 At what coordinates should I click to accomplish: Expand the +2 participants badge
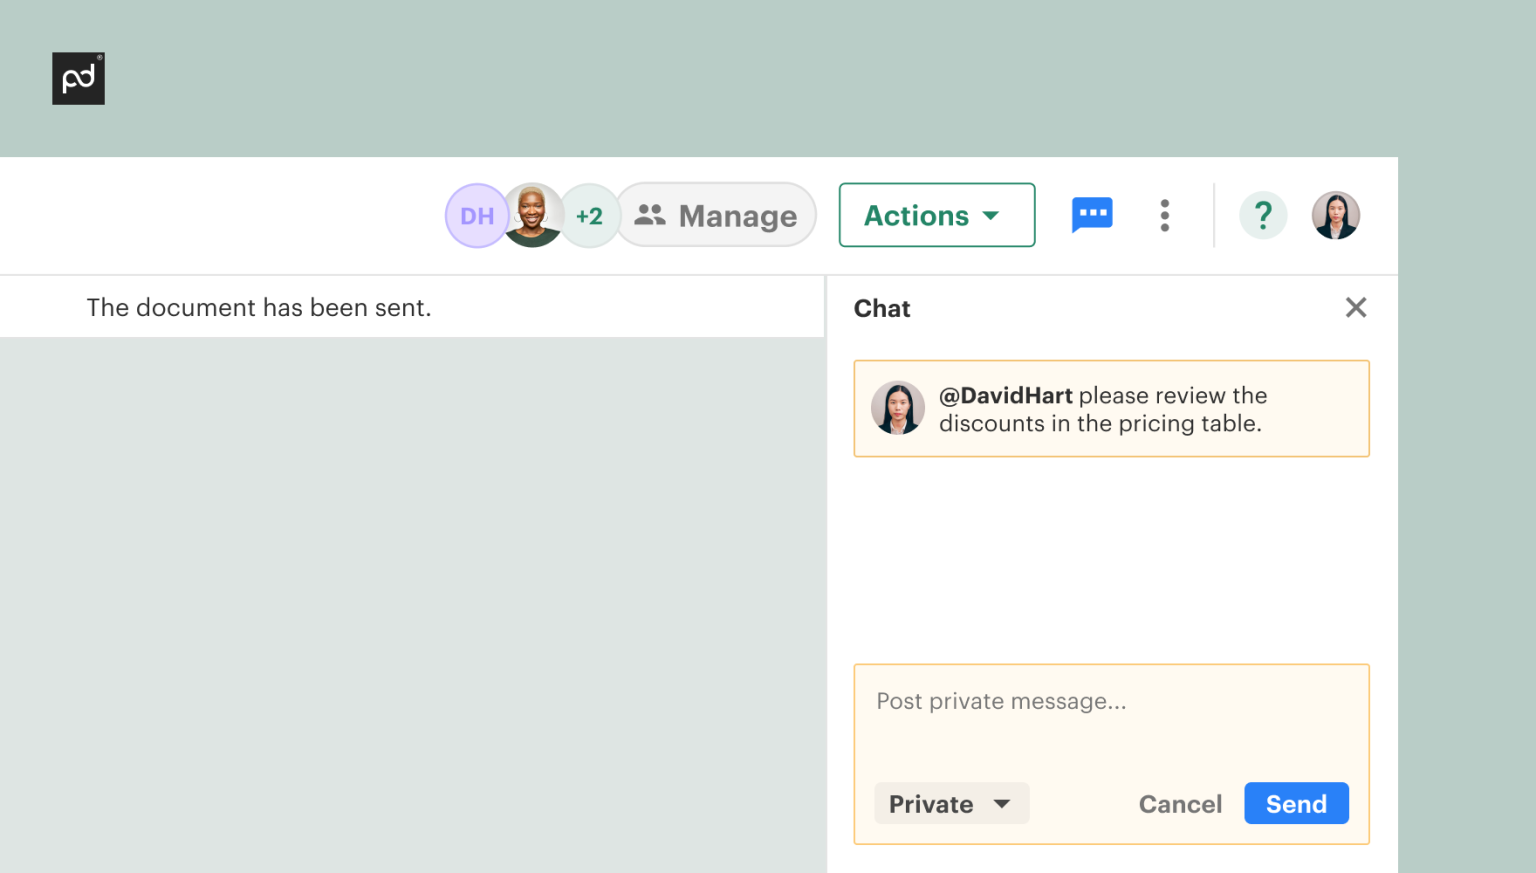[590, 215]
